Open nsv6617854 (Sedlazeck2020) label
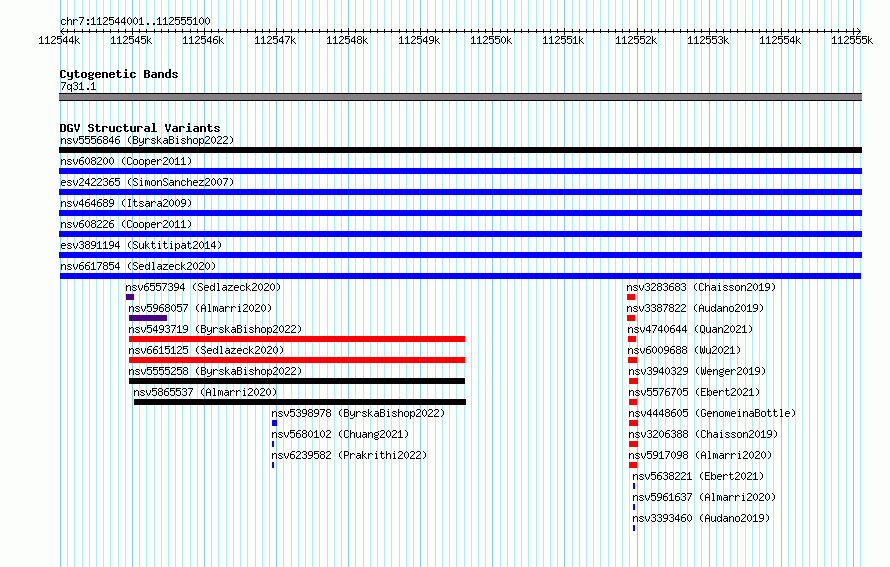The image size is (890, 567). (138, 266)
